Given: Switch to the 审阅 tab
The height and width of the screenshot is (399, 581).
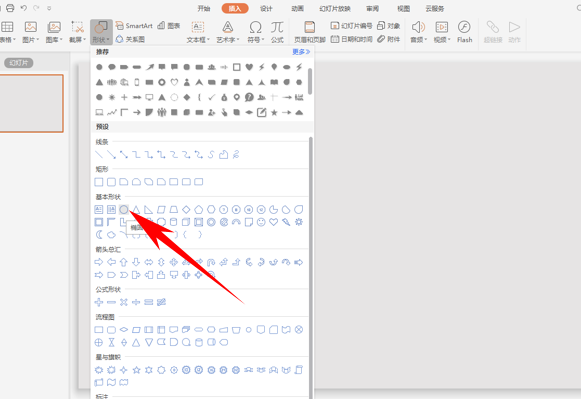Looking at the screenshot, I should click(x=372, y=9).
